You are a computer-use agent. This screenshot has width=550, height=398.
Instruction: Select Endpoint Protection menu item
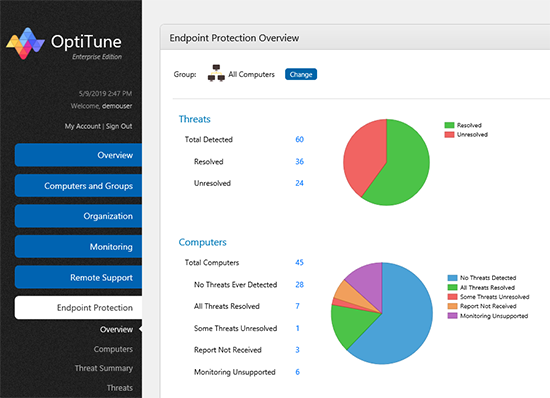(78, 308)
